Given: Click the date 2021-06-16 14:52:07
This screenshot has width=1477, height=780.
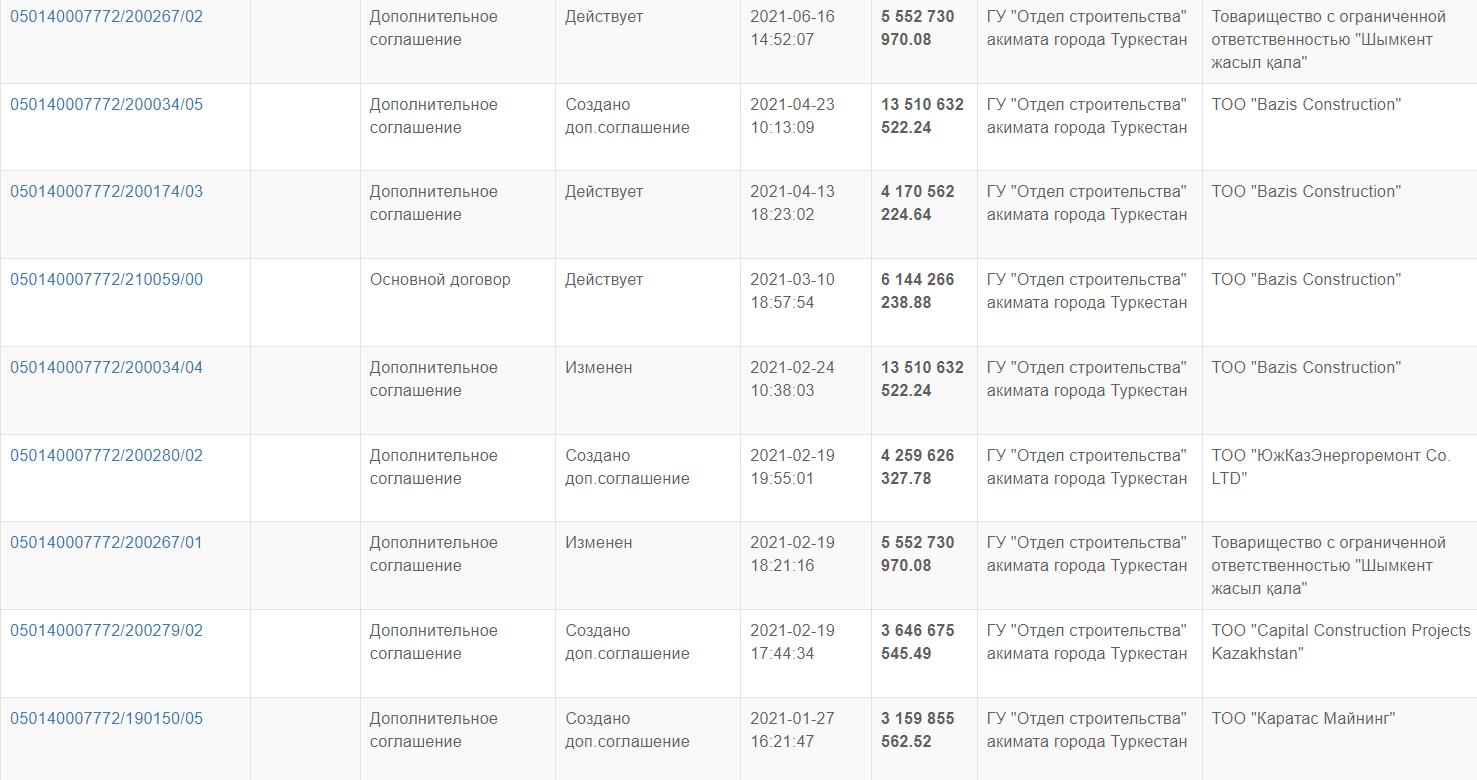Looking at the screenshot, I should (792, 28).
